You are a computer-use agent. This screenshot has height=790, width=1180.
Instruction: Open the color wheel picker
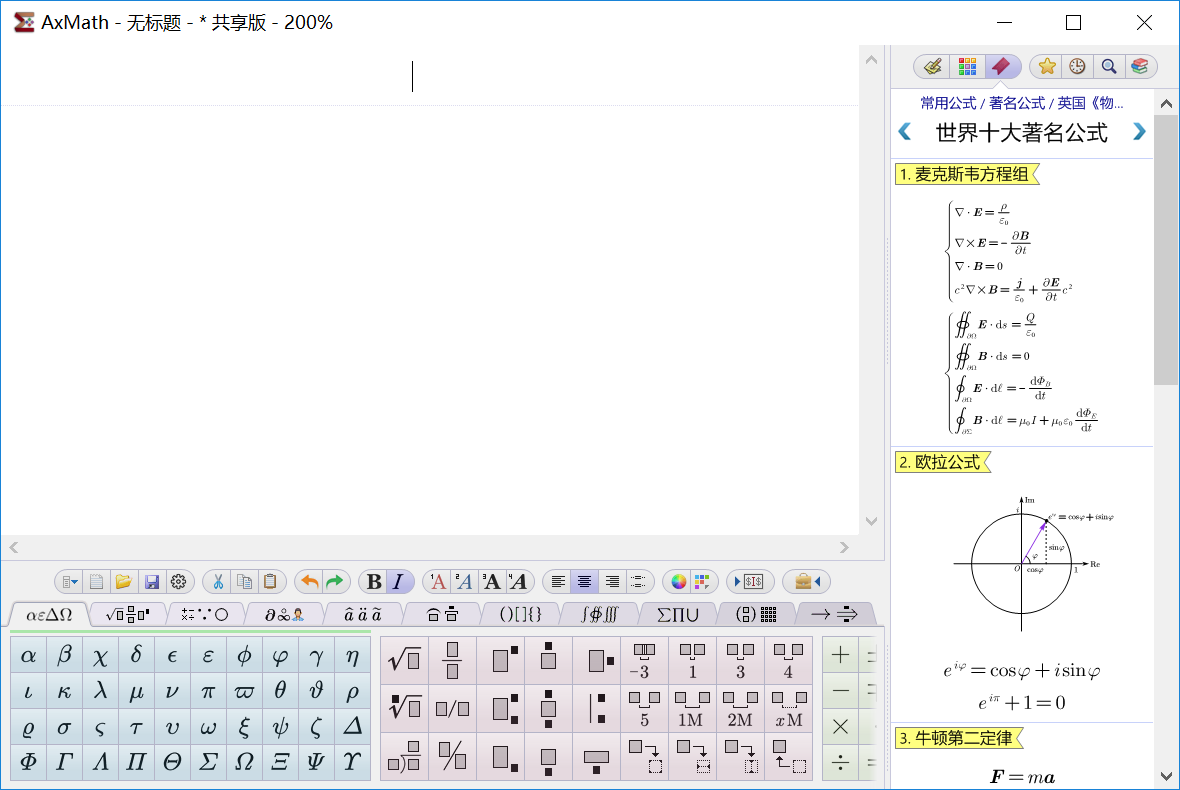(x=679, y=582)
